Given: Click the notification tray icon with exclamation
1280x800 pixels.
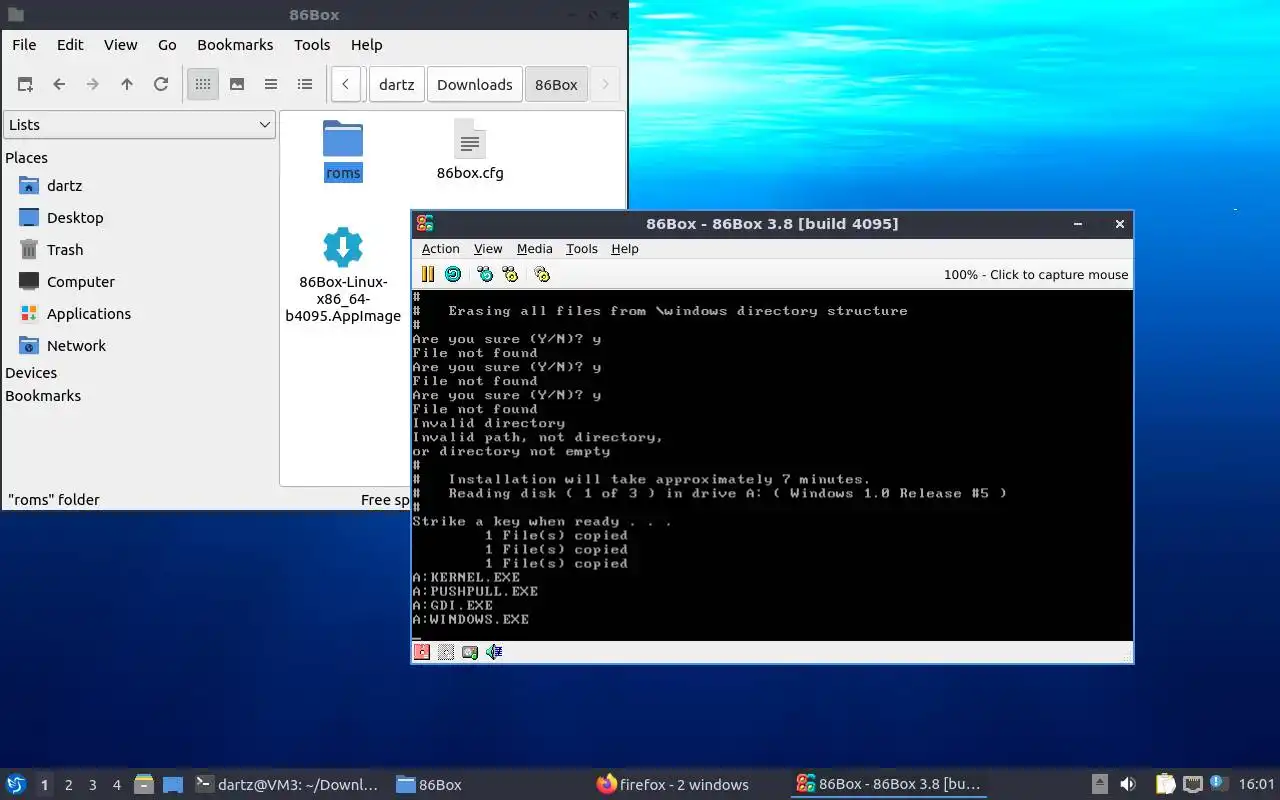Looking at the screenshot, I should (x=1219, y=783).
